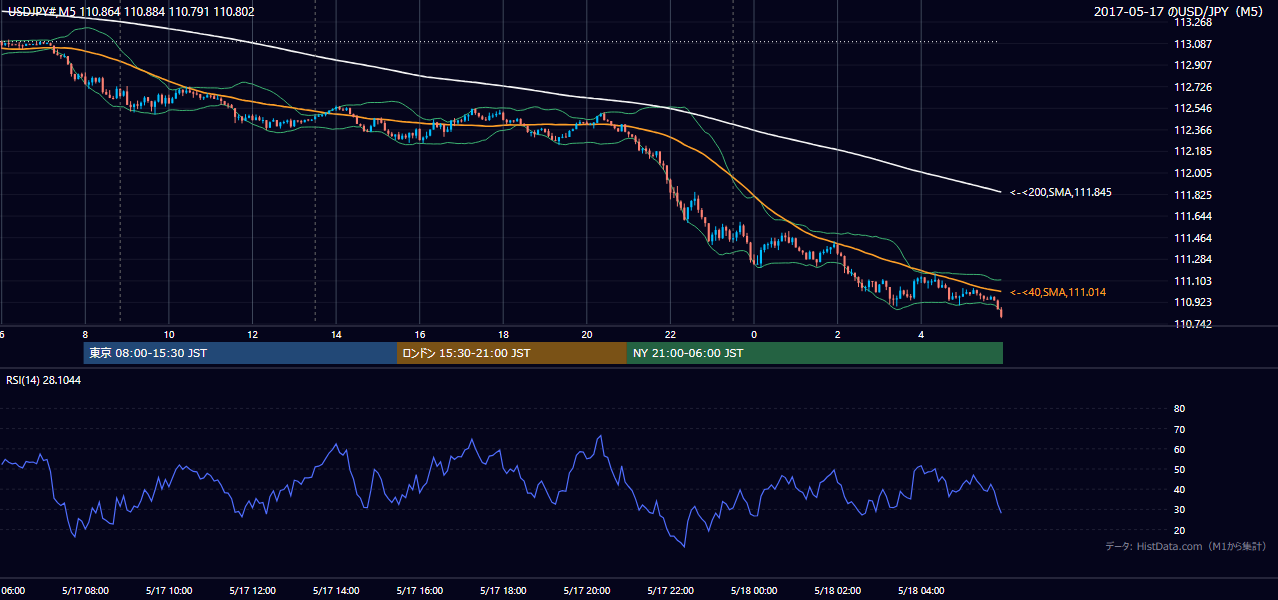Click price axis value 112.726

(1192, 87)
